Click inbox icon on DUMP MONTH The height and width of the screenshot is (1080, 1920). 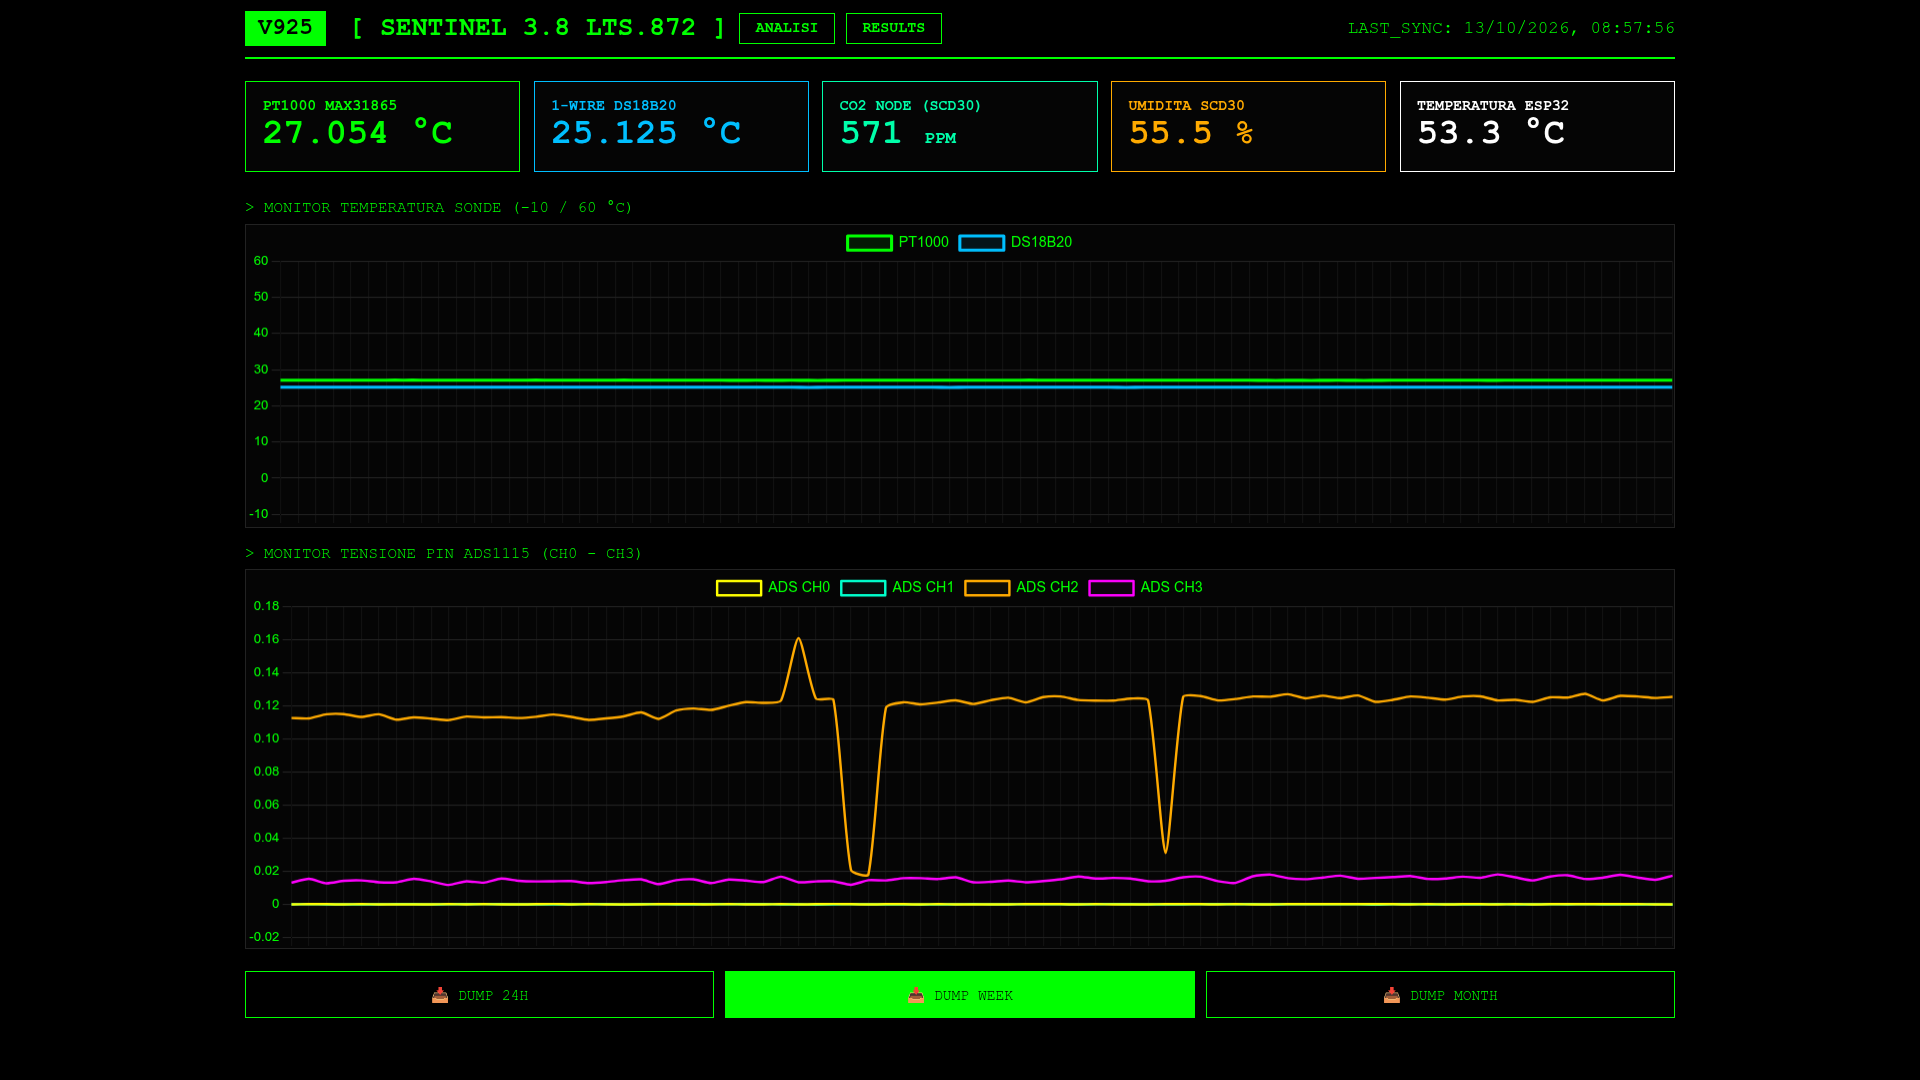click(1392, 995)
